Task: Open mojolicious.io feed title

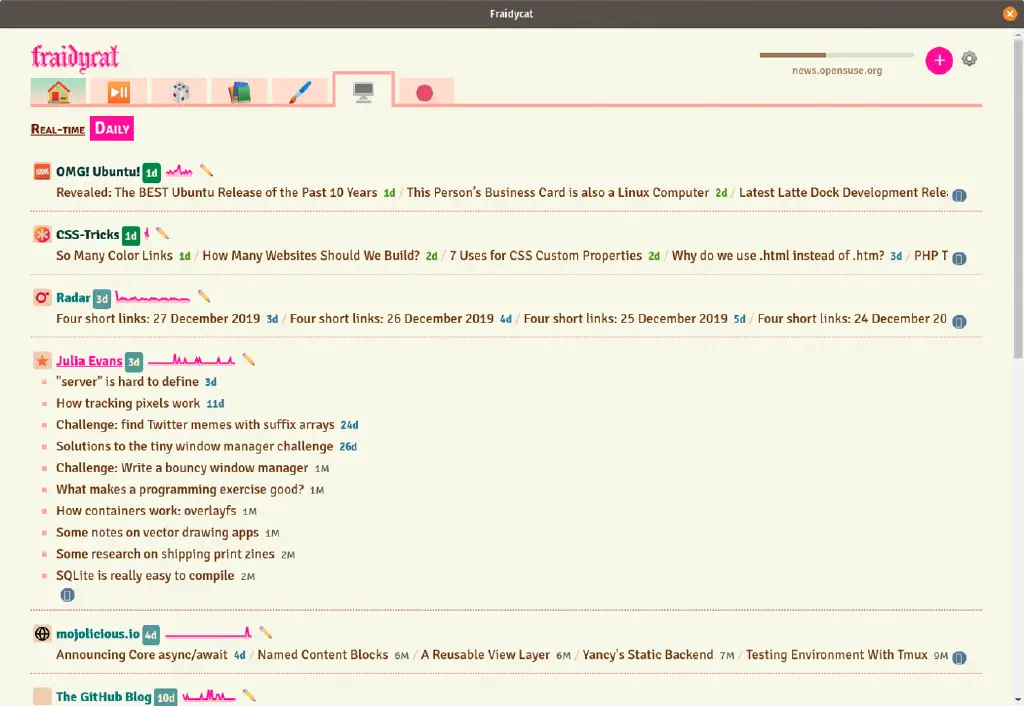Action: point(98,634)
